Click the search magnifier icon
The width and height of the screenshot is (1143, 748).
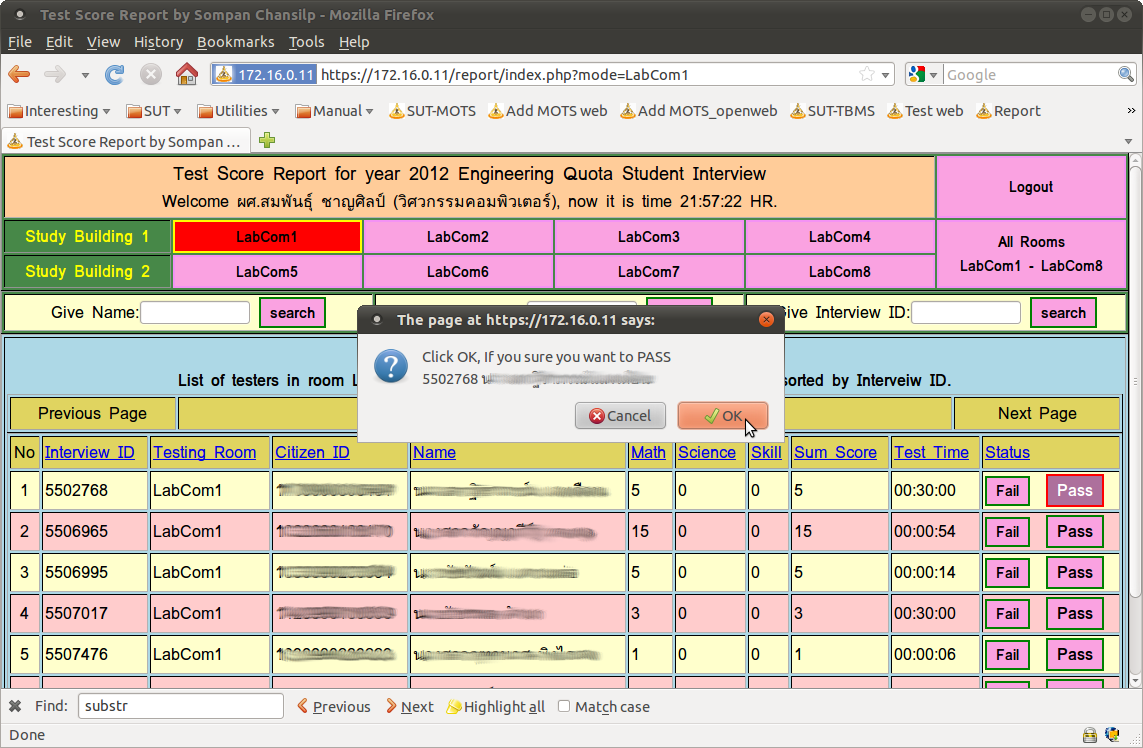1126,74
